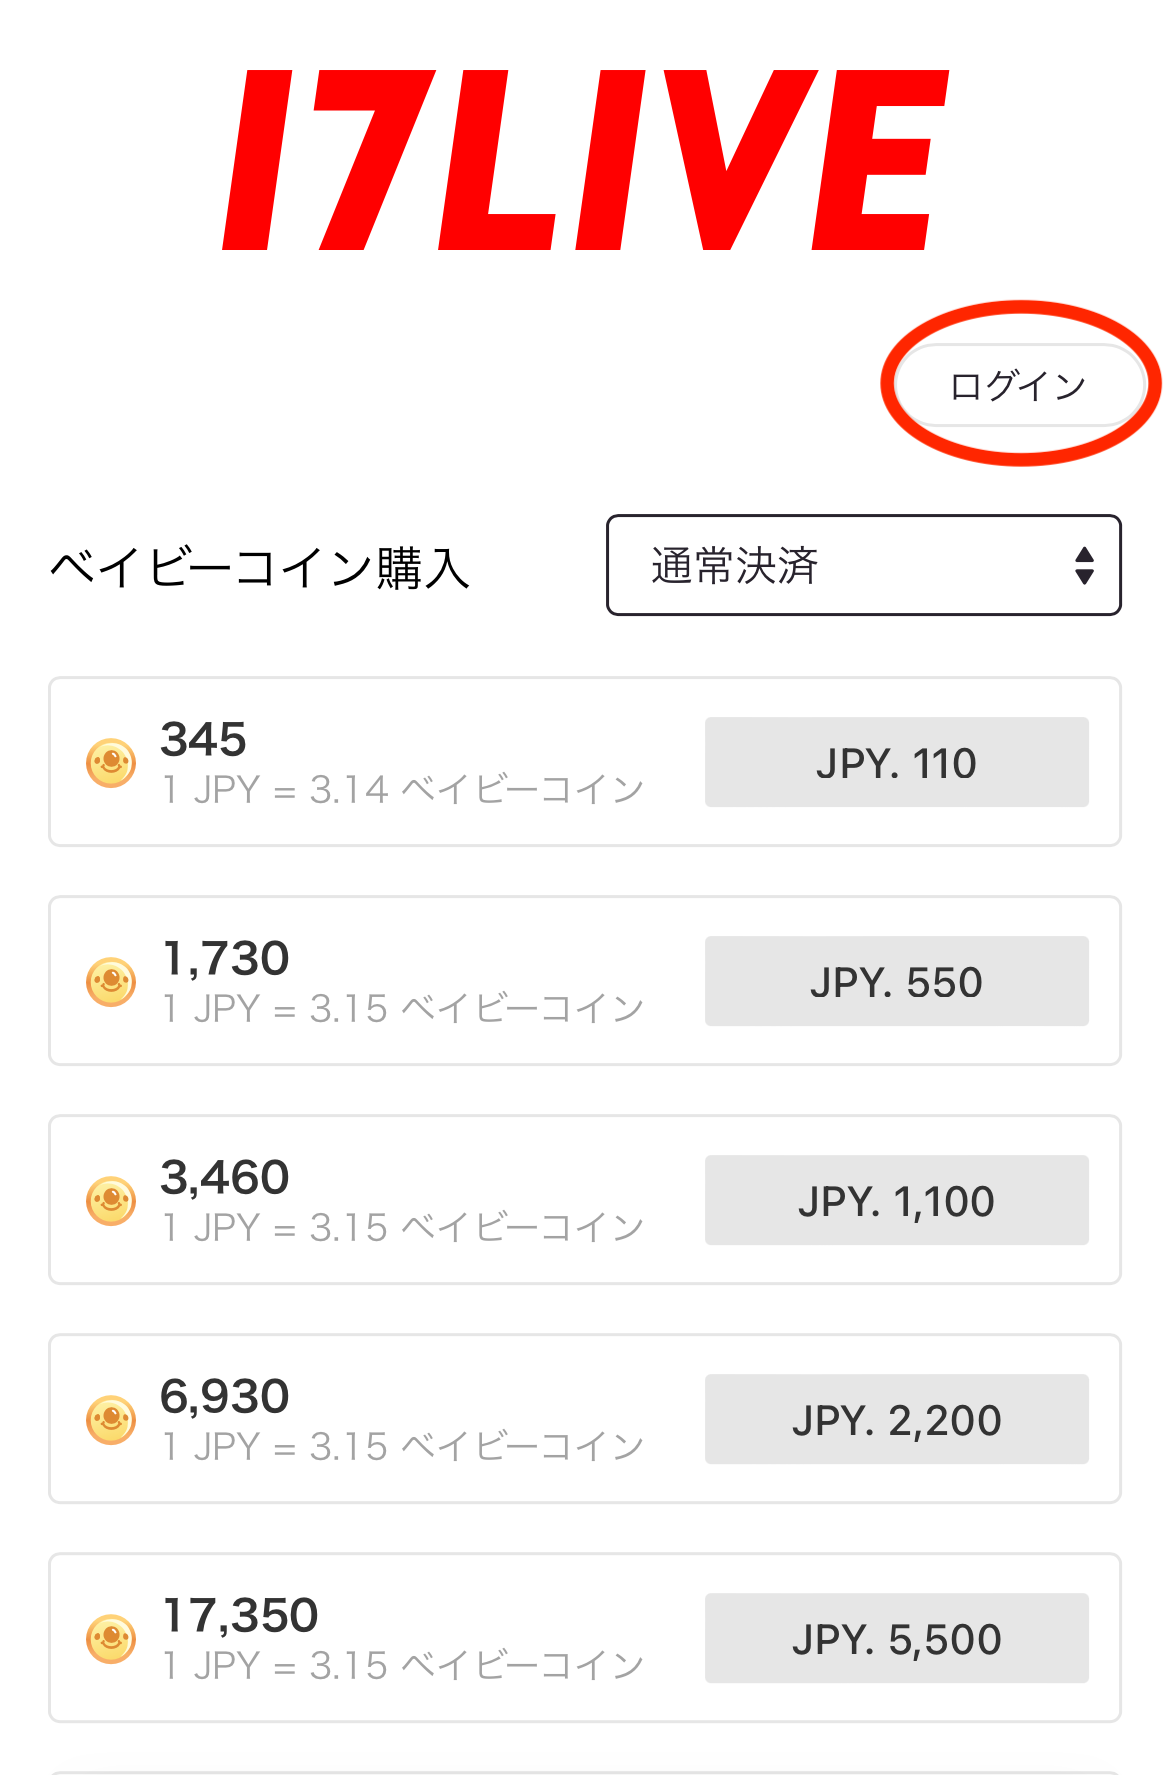Click coin icon beside 6,930 baby coins
The width and height of the screenshot is (1170, 1775).
point(111,1420)
